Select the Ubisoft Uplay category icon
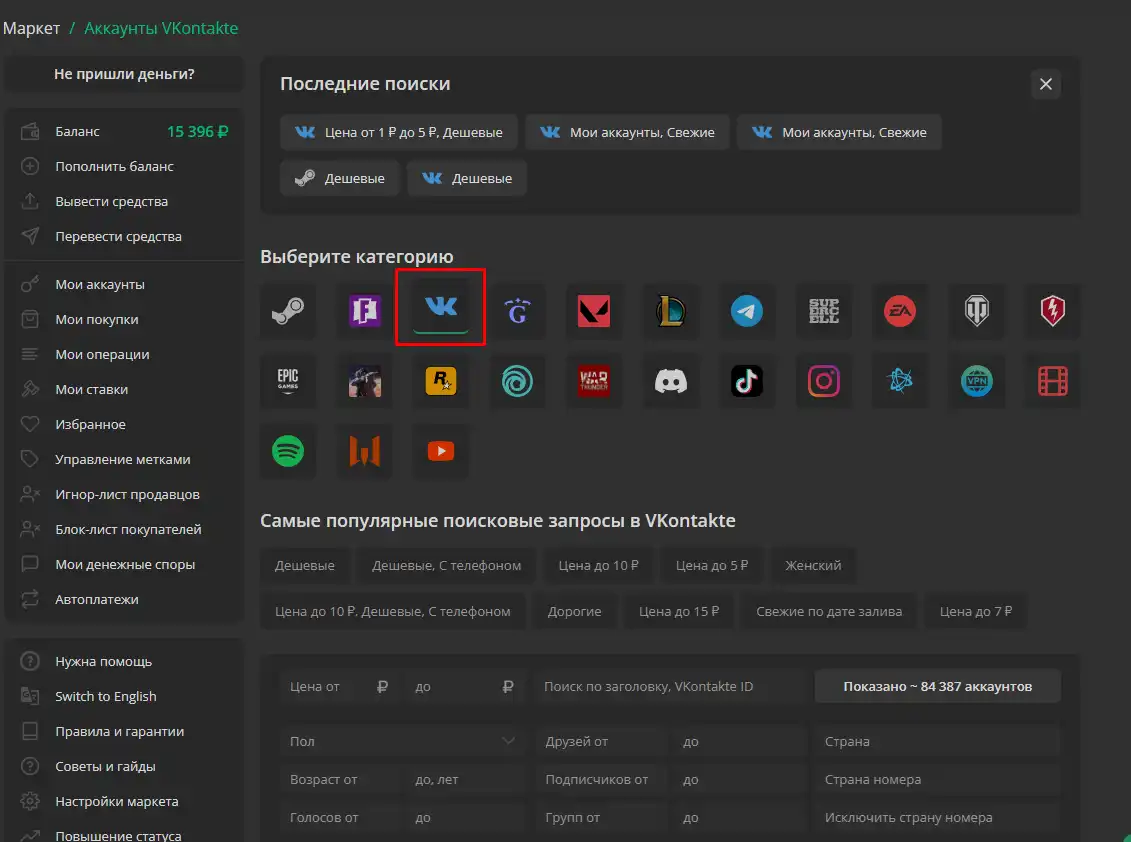The height and width of the screenshot is (842, 1131). tap(517, 381)
